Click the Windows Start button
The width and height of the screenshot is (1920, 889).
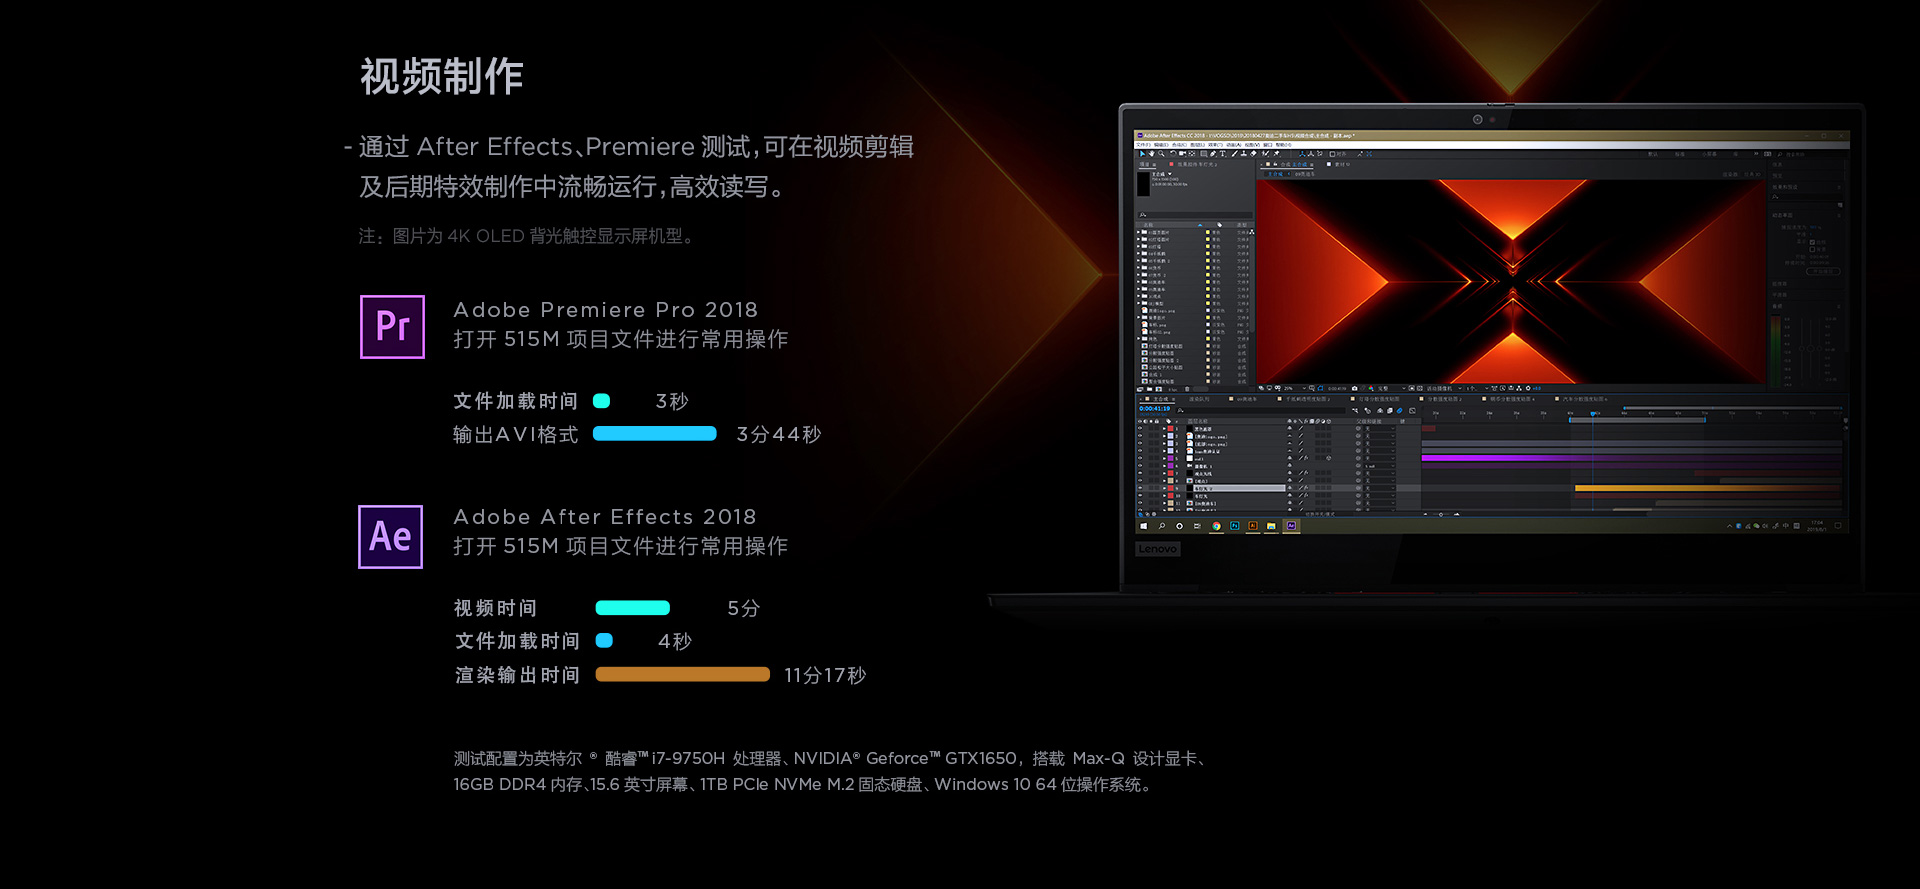[x=1143, y=526]
